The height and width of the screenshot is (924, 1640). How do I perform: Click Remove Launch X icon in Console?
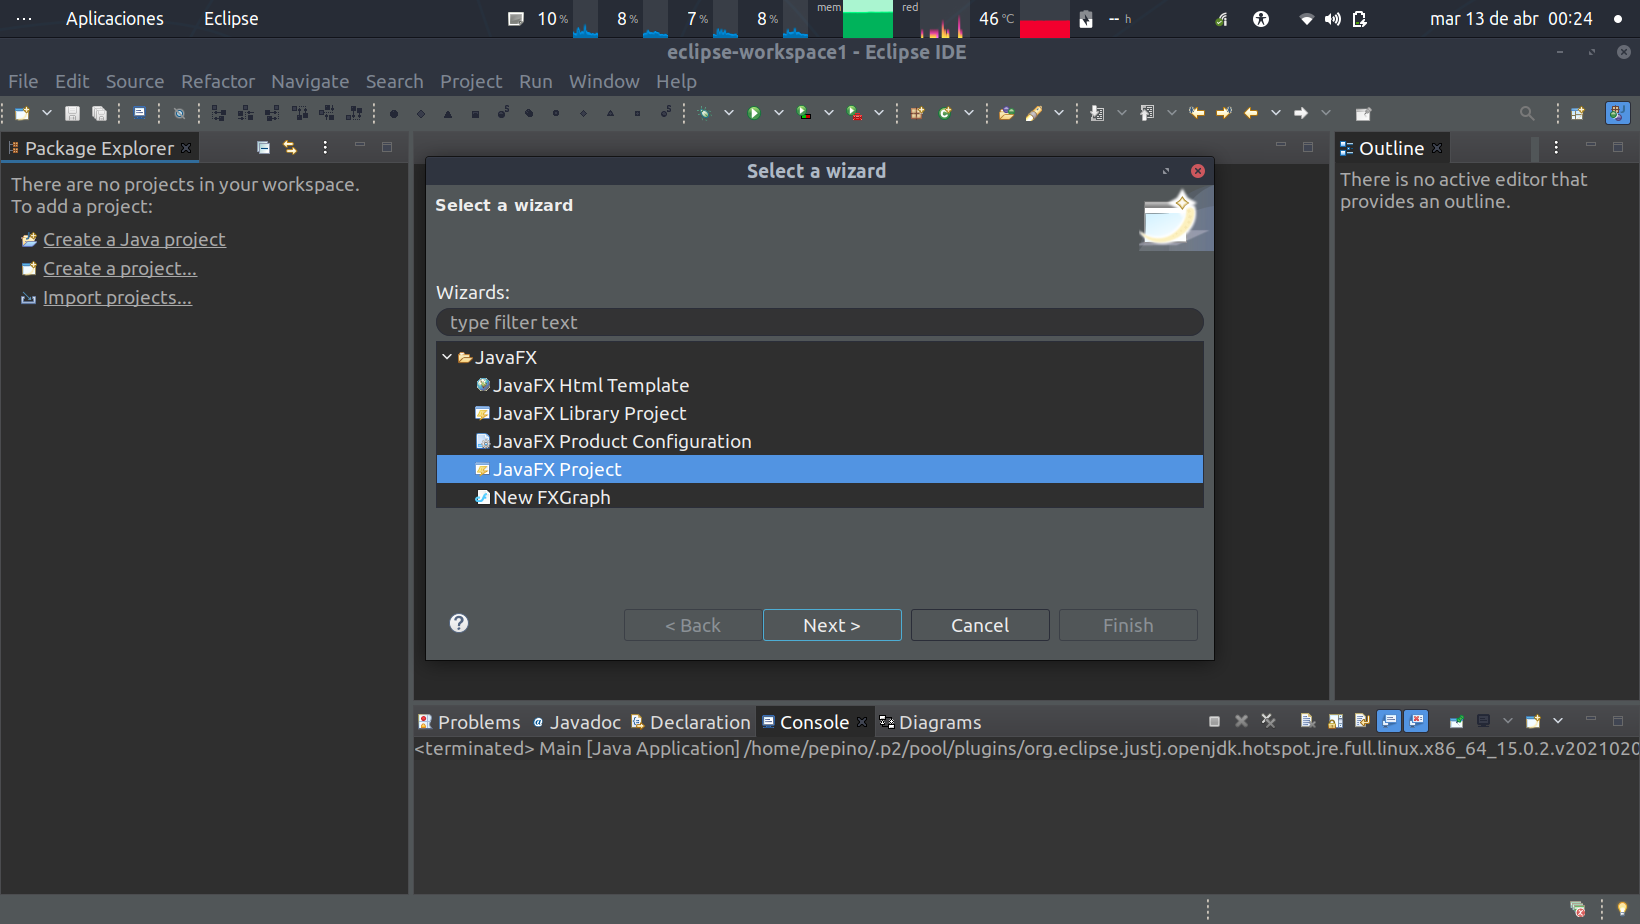point(1241,722)
